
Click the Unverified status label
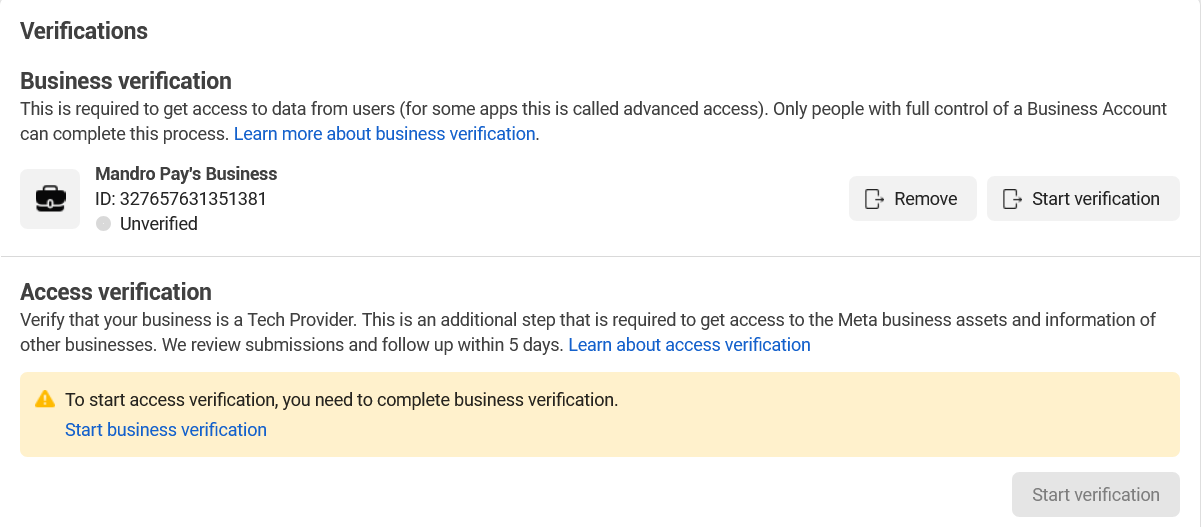[159, 224]
